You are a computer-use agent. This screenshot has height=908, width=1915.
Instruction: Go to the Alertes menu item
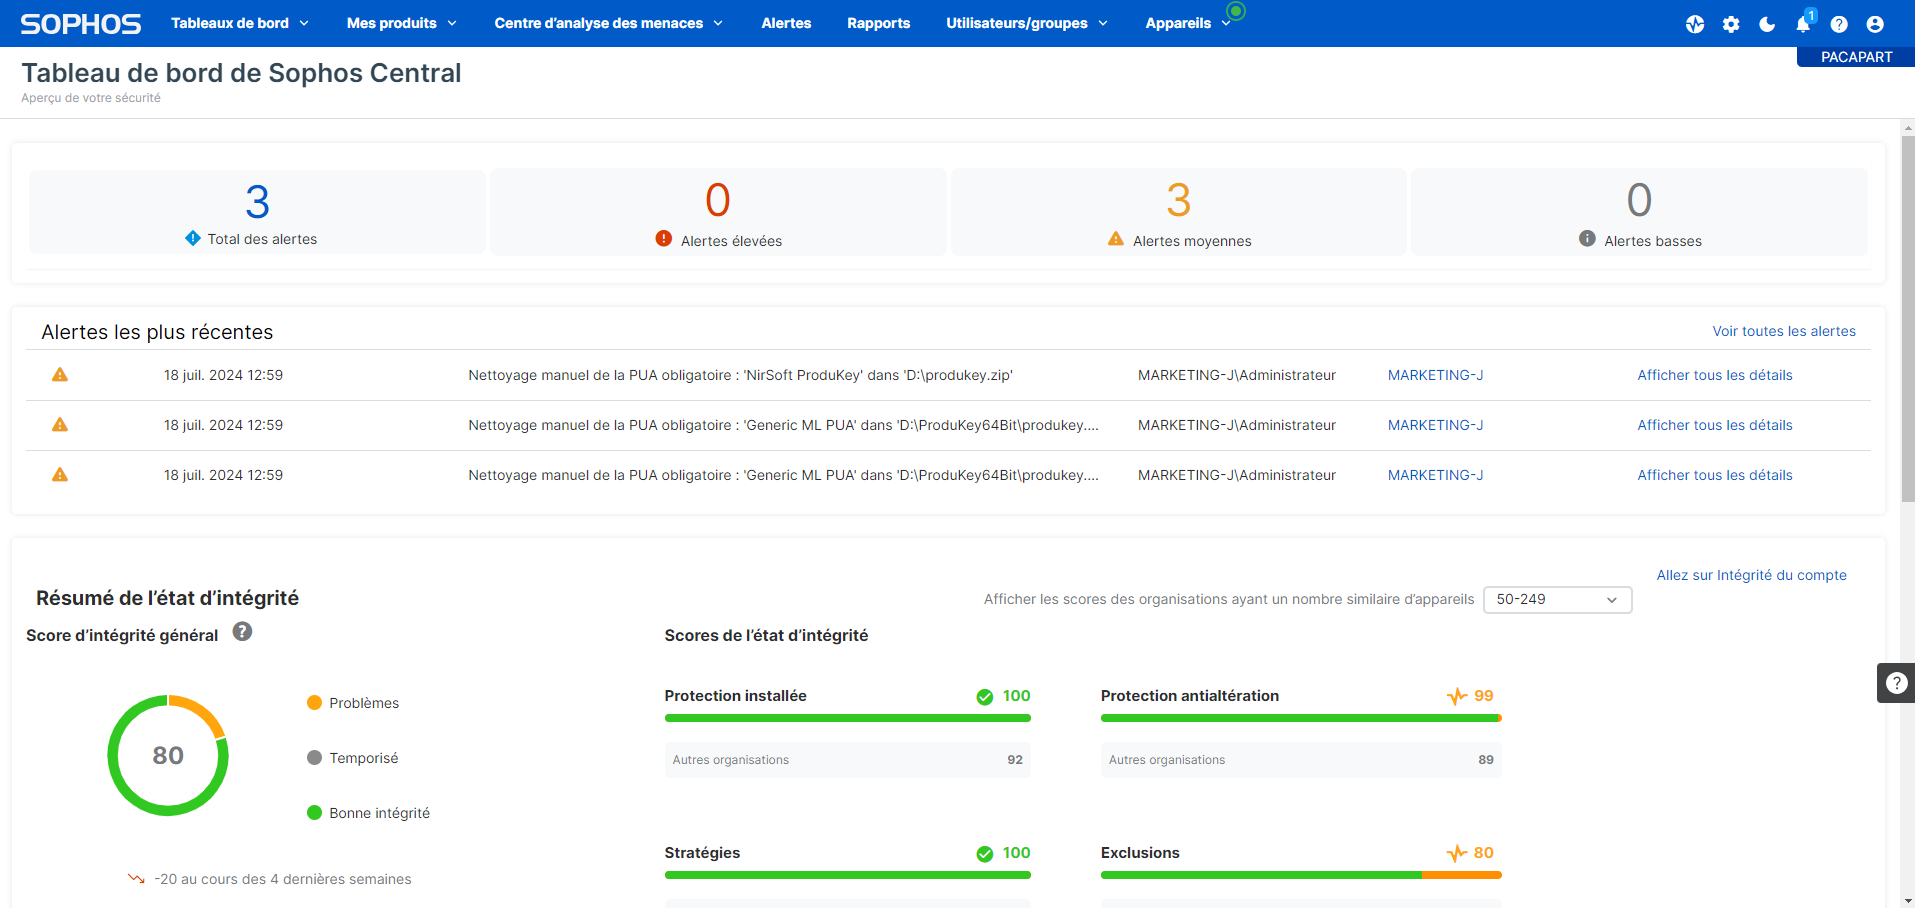(786, 23)
